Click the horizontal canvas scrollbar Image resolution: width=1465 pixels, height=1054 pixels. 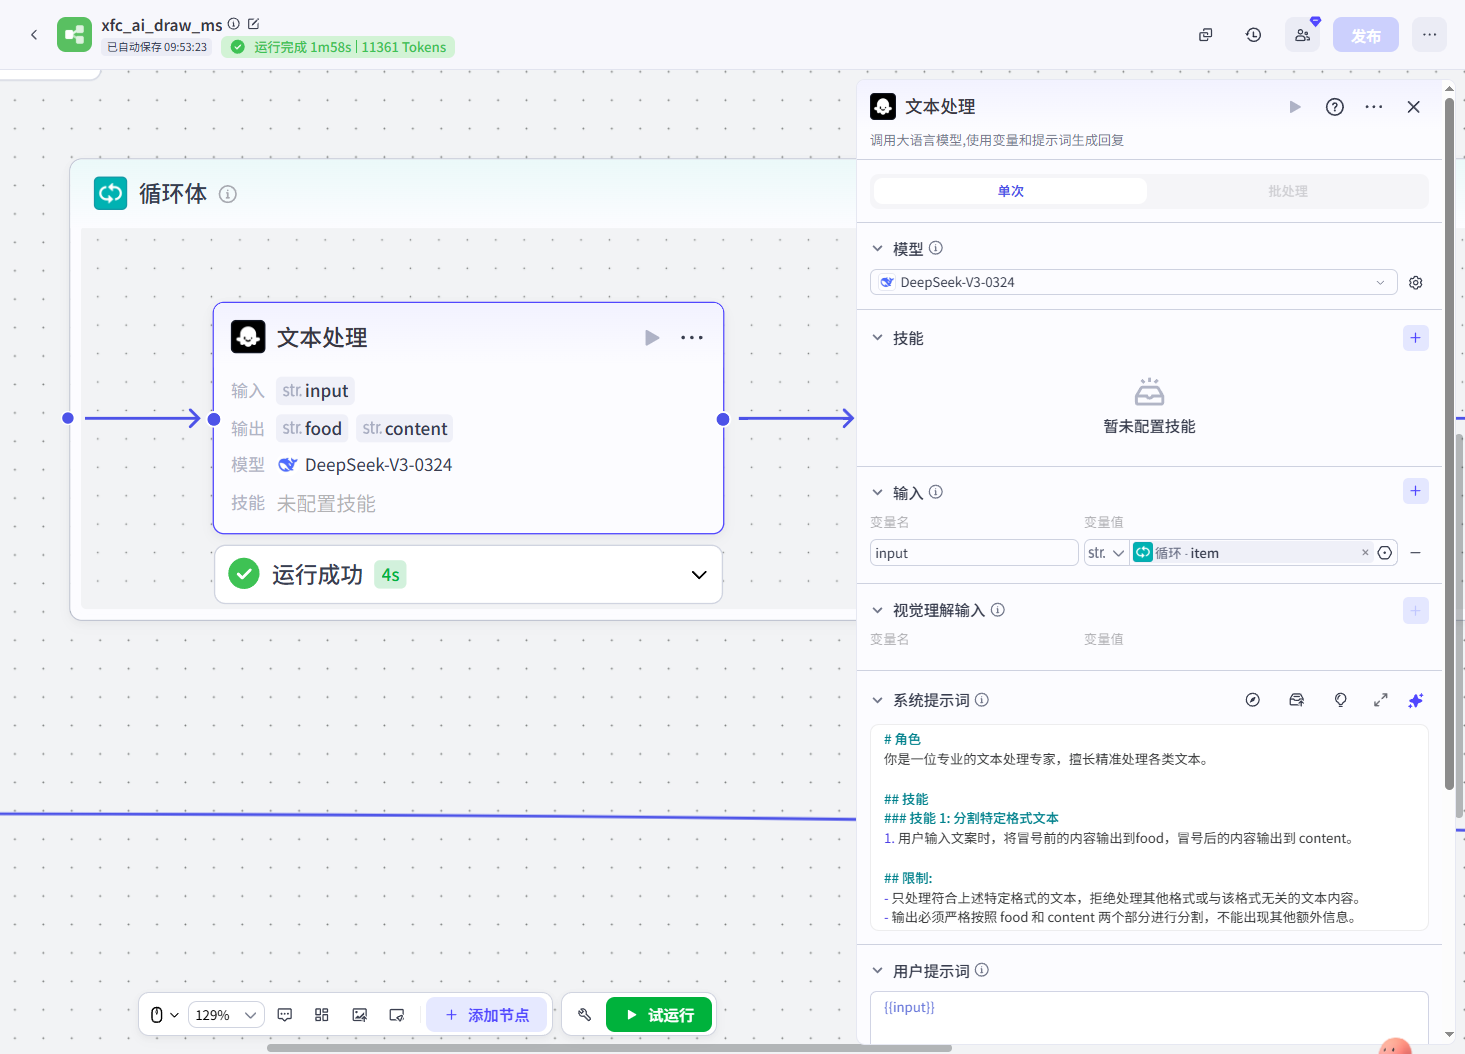[609, 1048]
